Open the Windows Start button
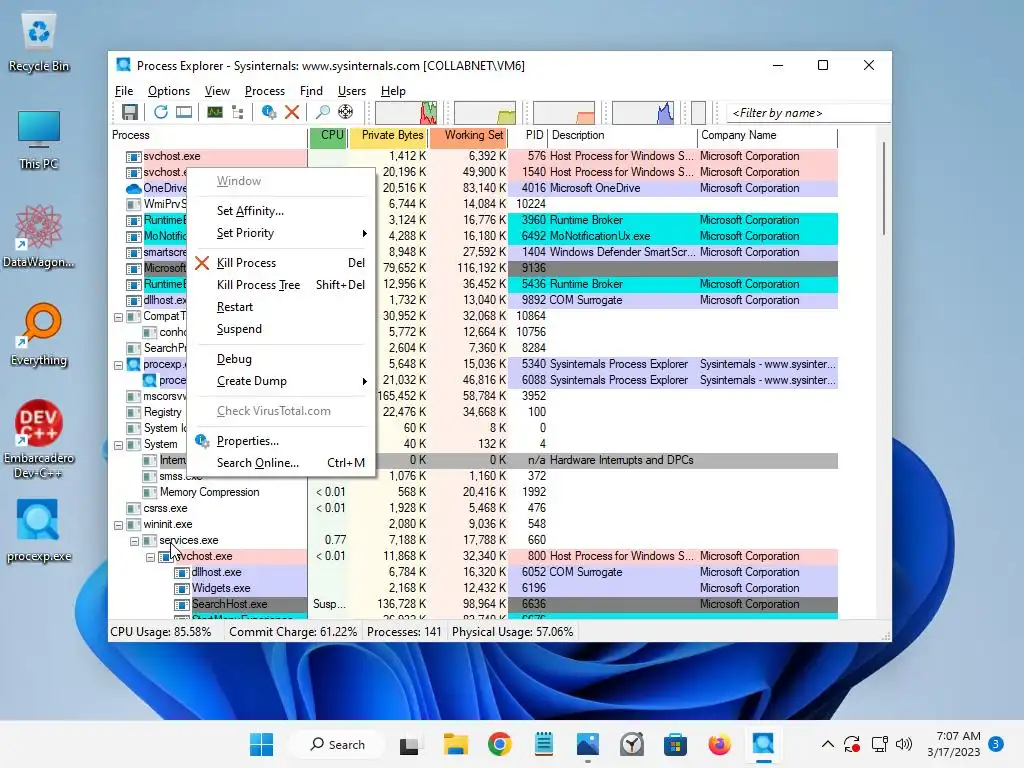The width and height of the screenshot is (1024, 768). [262, 744]
